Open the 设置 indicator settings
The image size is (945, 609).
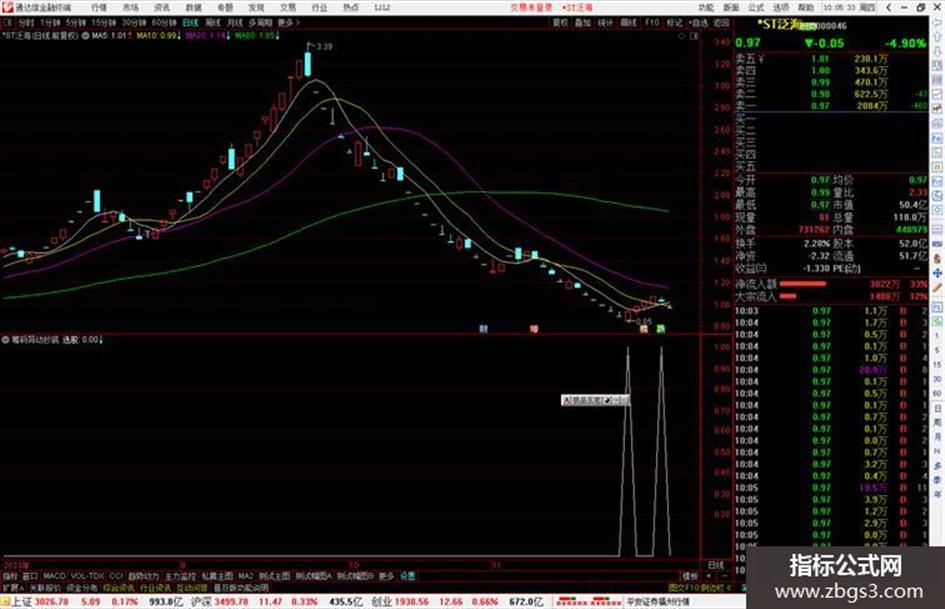pyautogui.click(x=407, y=576)
